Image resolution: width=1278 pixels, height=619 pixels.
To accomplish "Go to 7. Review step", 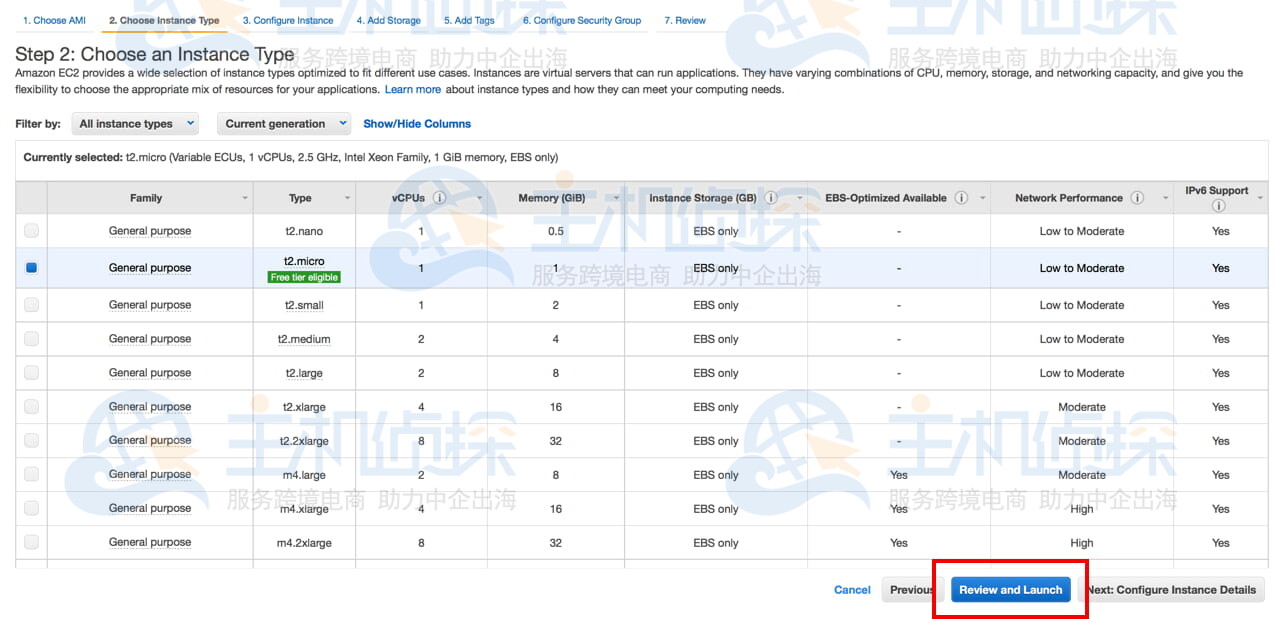I will click(x=685, y=20).
